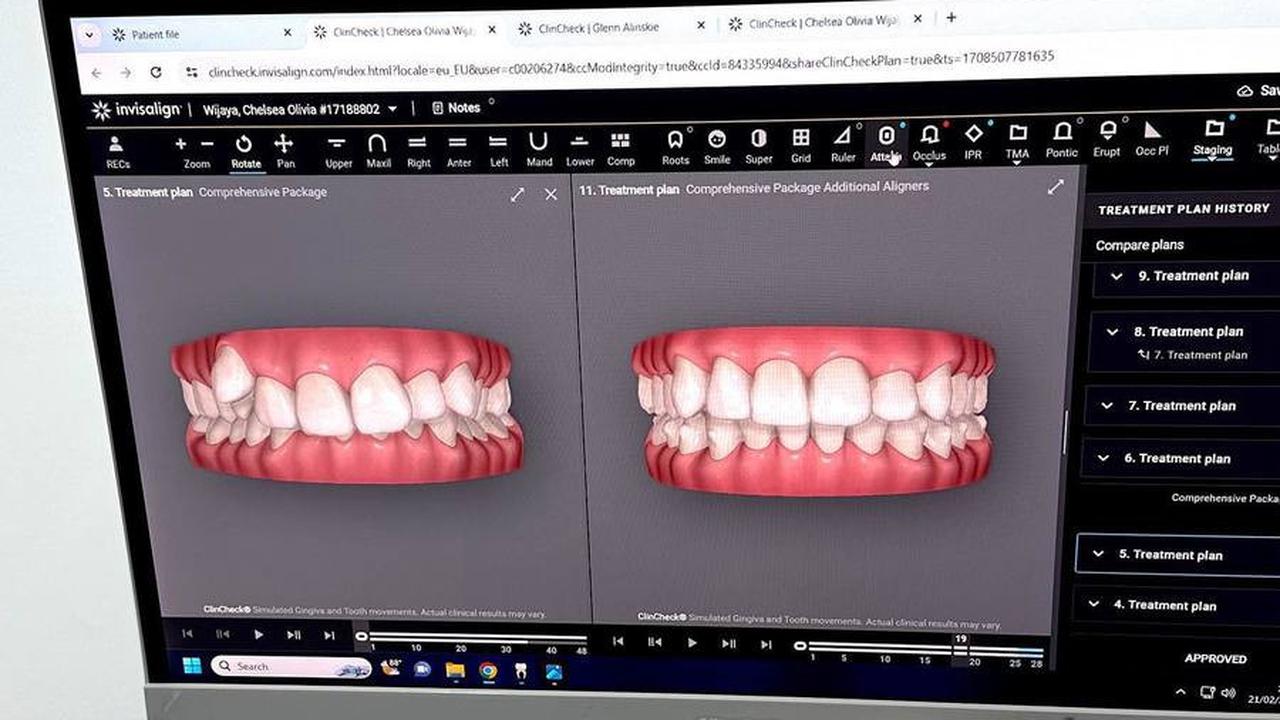1280x720 pixels.
Task: Switch to Anterior view
Action: pos(458,150)
